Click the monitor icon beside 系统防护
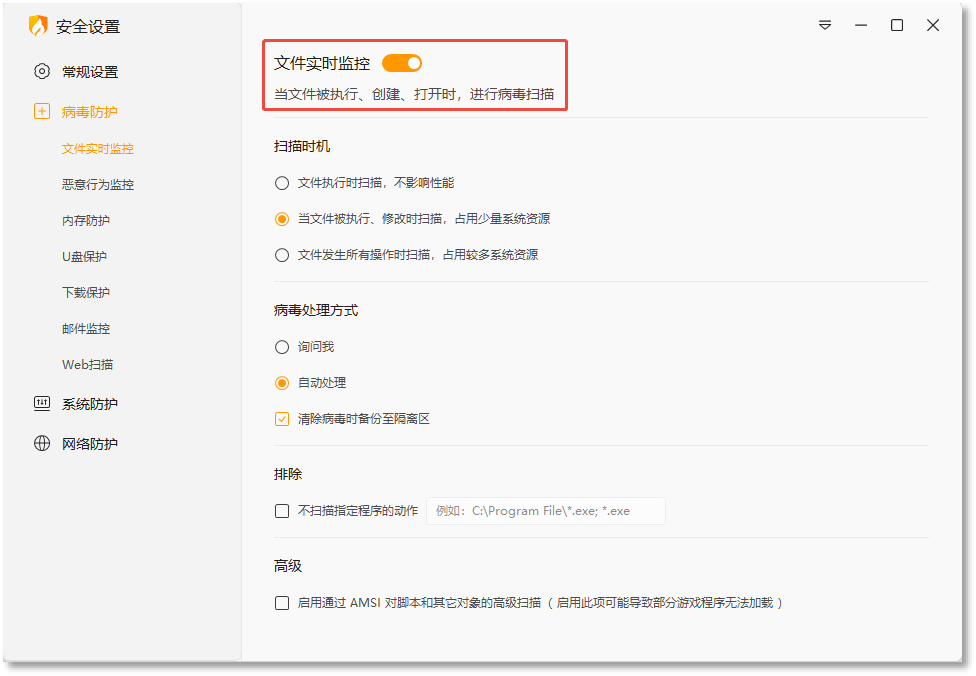Viewport: 976px width, 676px height. (42, 403)
